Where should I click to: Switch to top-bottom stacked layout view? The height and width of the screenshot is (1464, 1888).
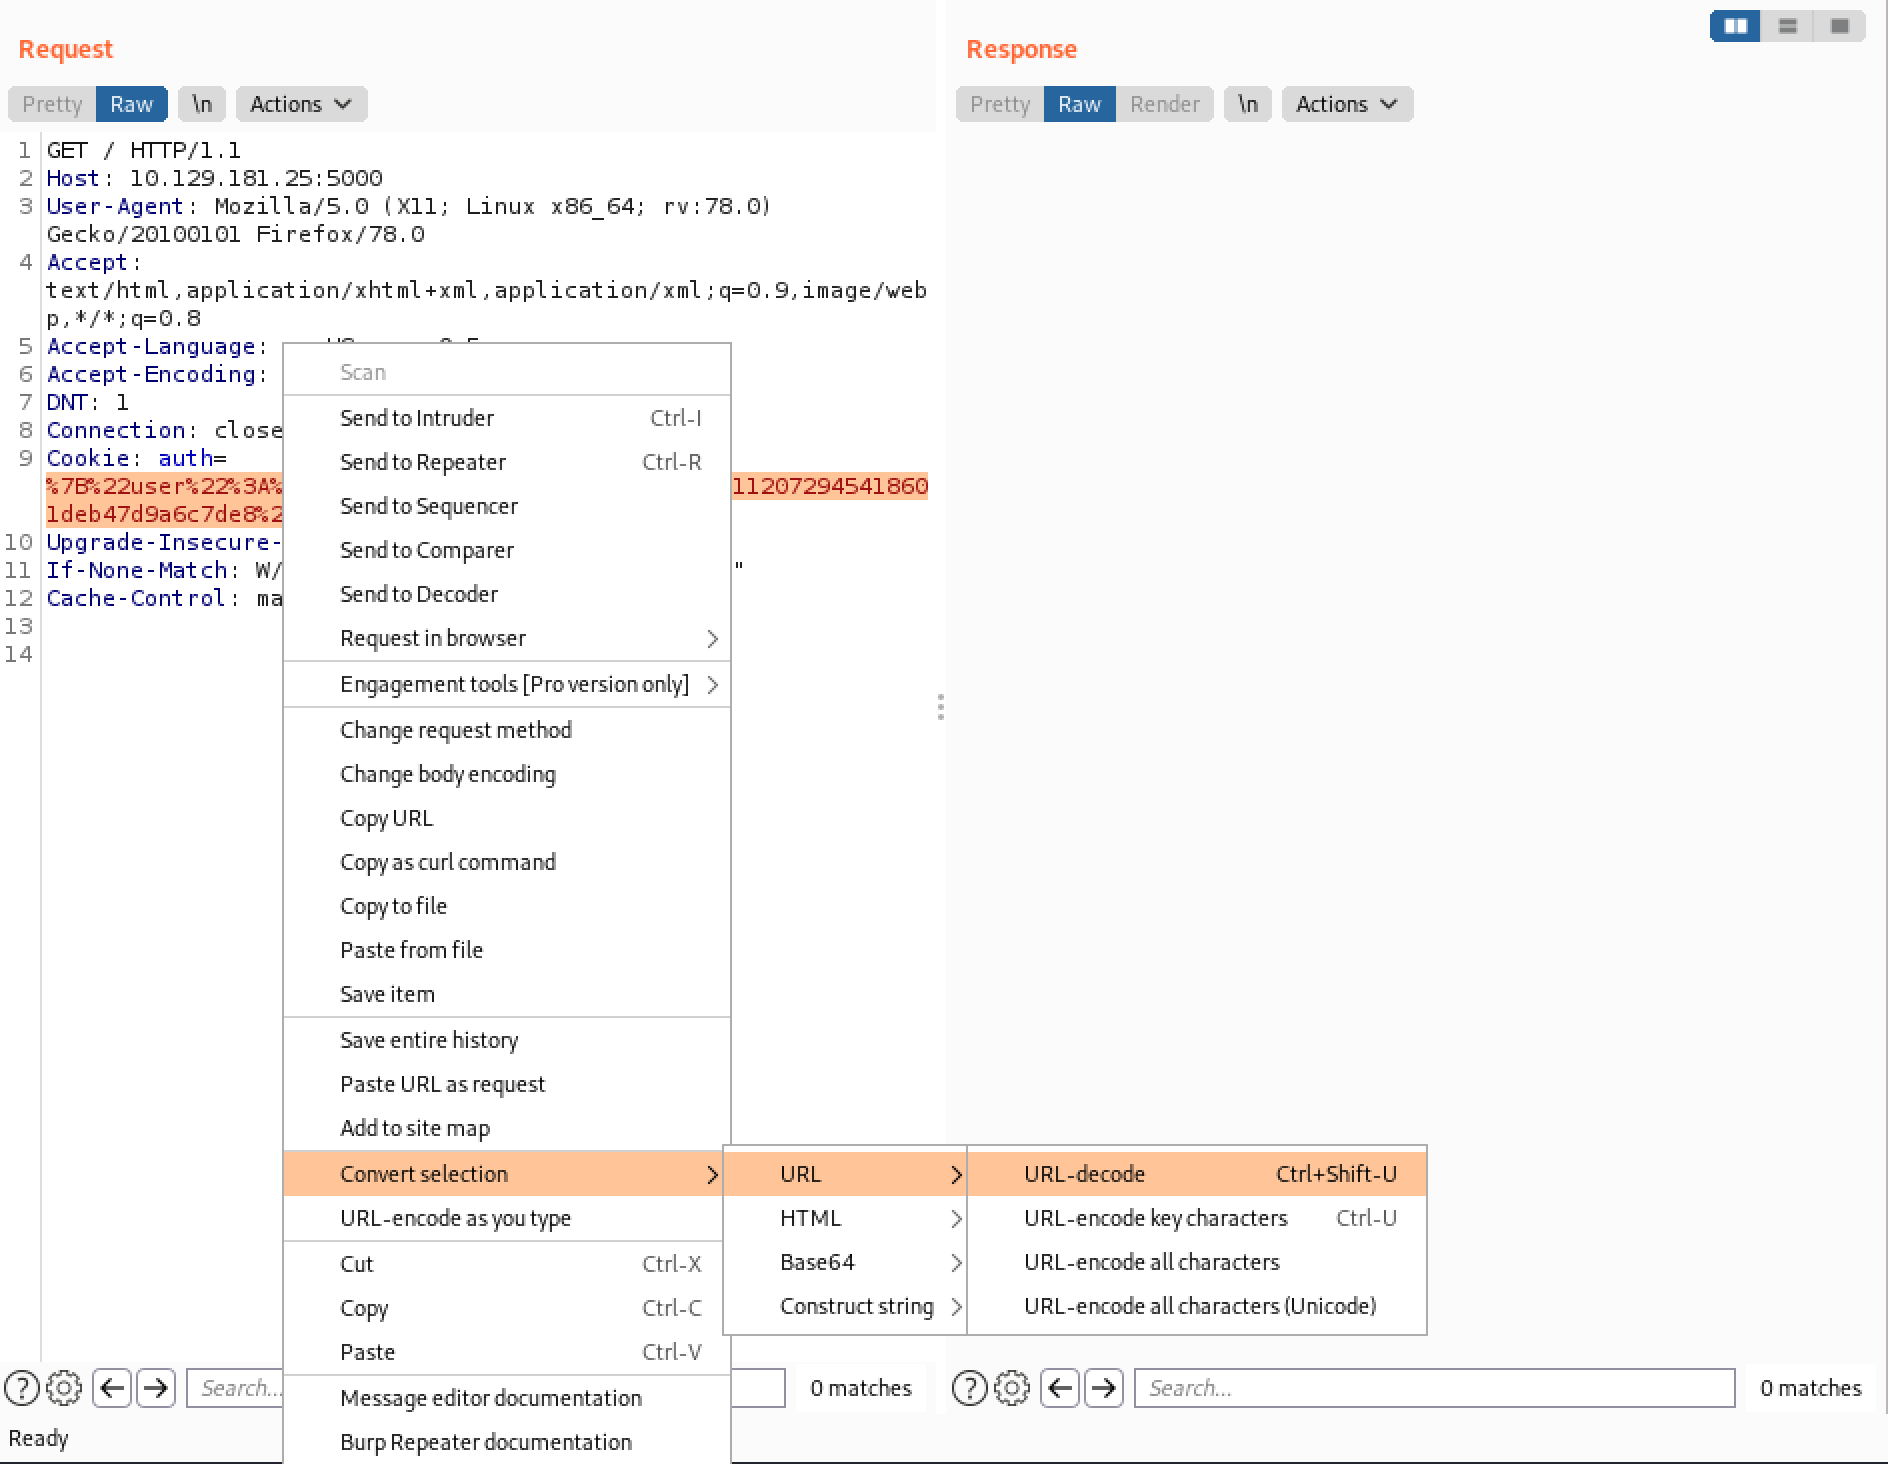tap(1788, 26)
